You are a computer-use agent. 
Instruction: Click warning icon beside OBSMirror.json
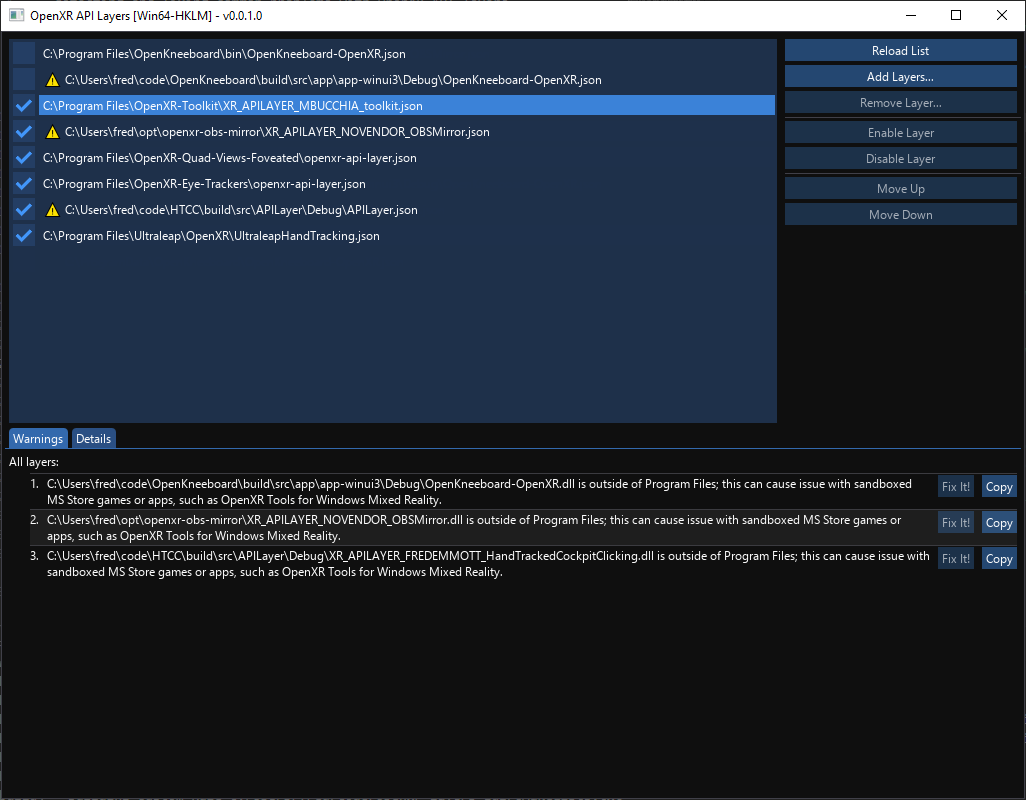pyautogui.click(x=52, y=132)
